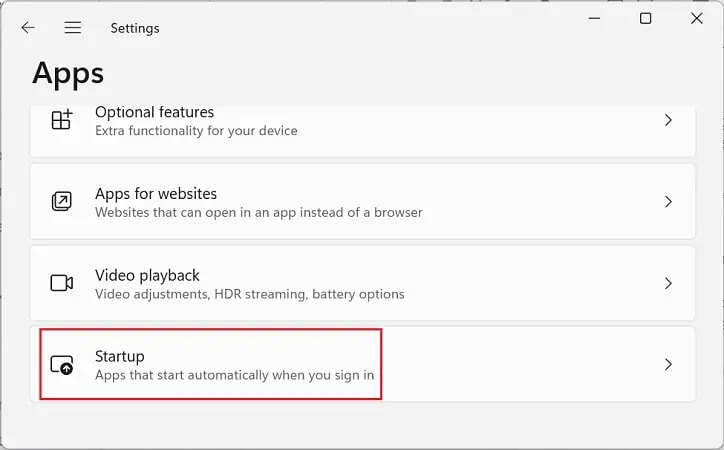Click the Video playback camera icon
This screenshot has width=724, height=450.
[62, 283]
